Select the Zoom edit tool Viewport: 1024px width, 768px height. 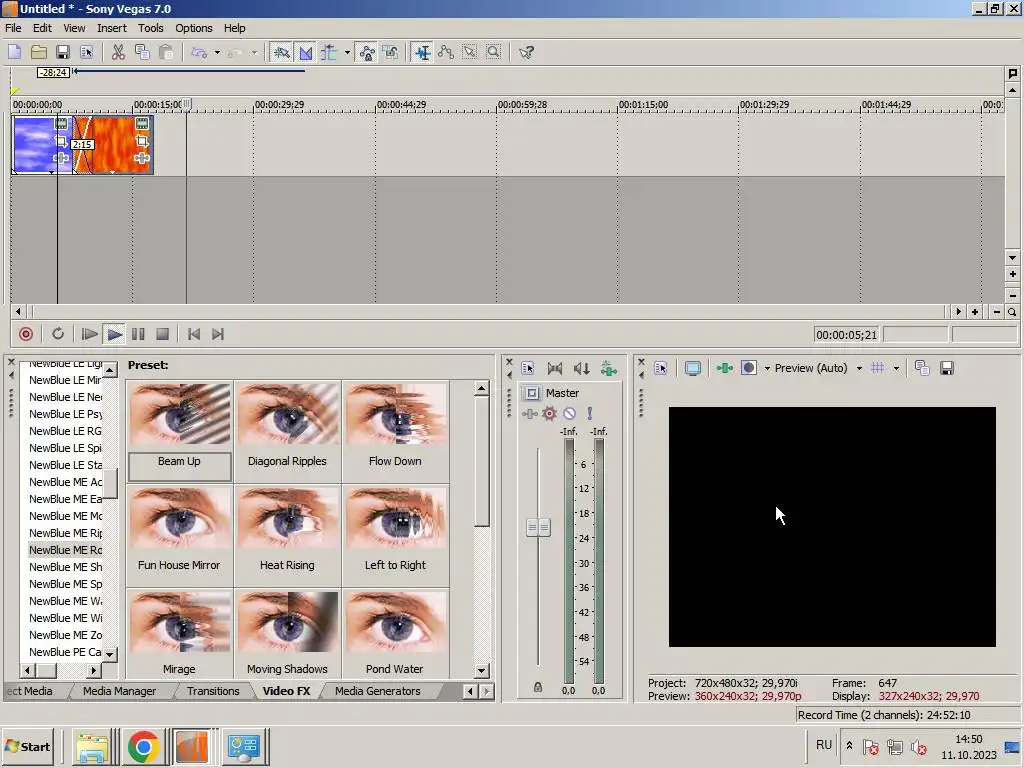tap(494, 52)
